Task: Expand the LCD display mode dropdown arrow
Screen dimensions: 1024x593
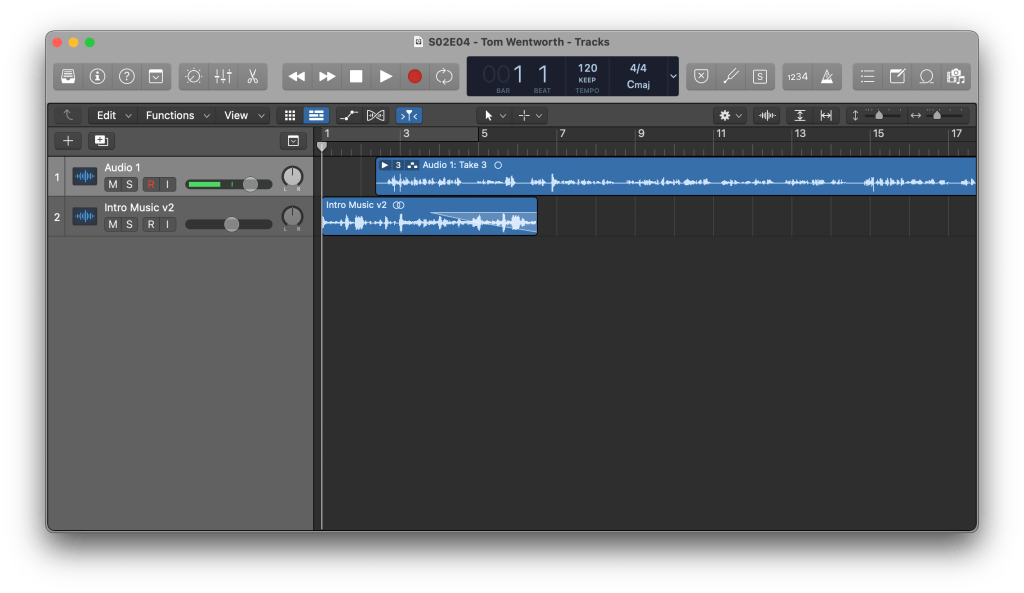Action: (x=673, y=76)
